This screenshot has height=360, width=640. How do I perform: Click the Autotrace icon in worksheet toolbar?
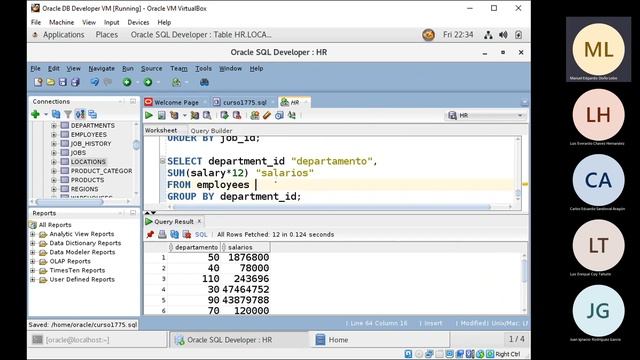tap(195, 116)
